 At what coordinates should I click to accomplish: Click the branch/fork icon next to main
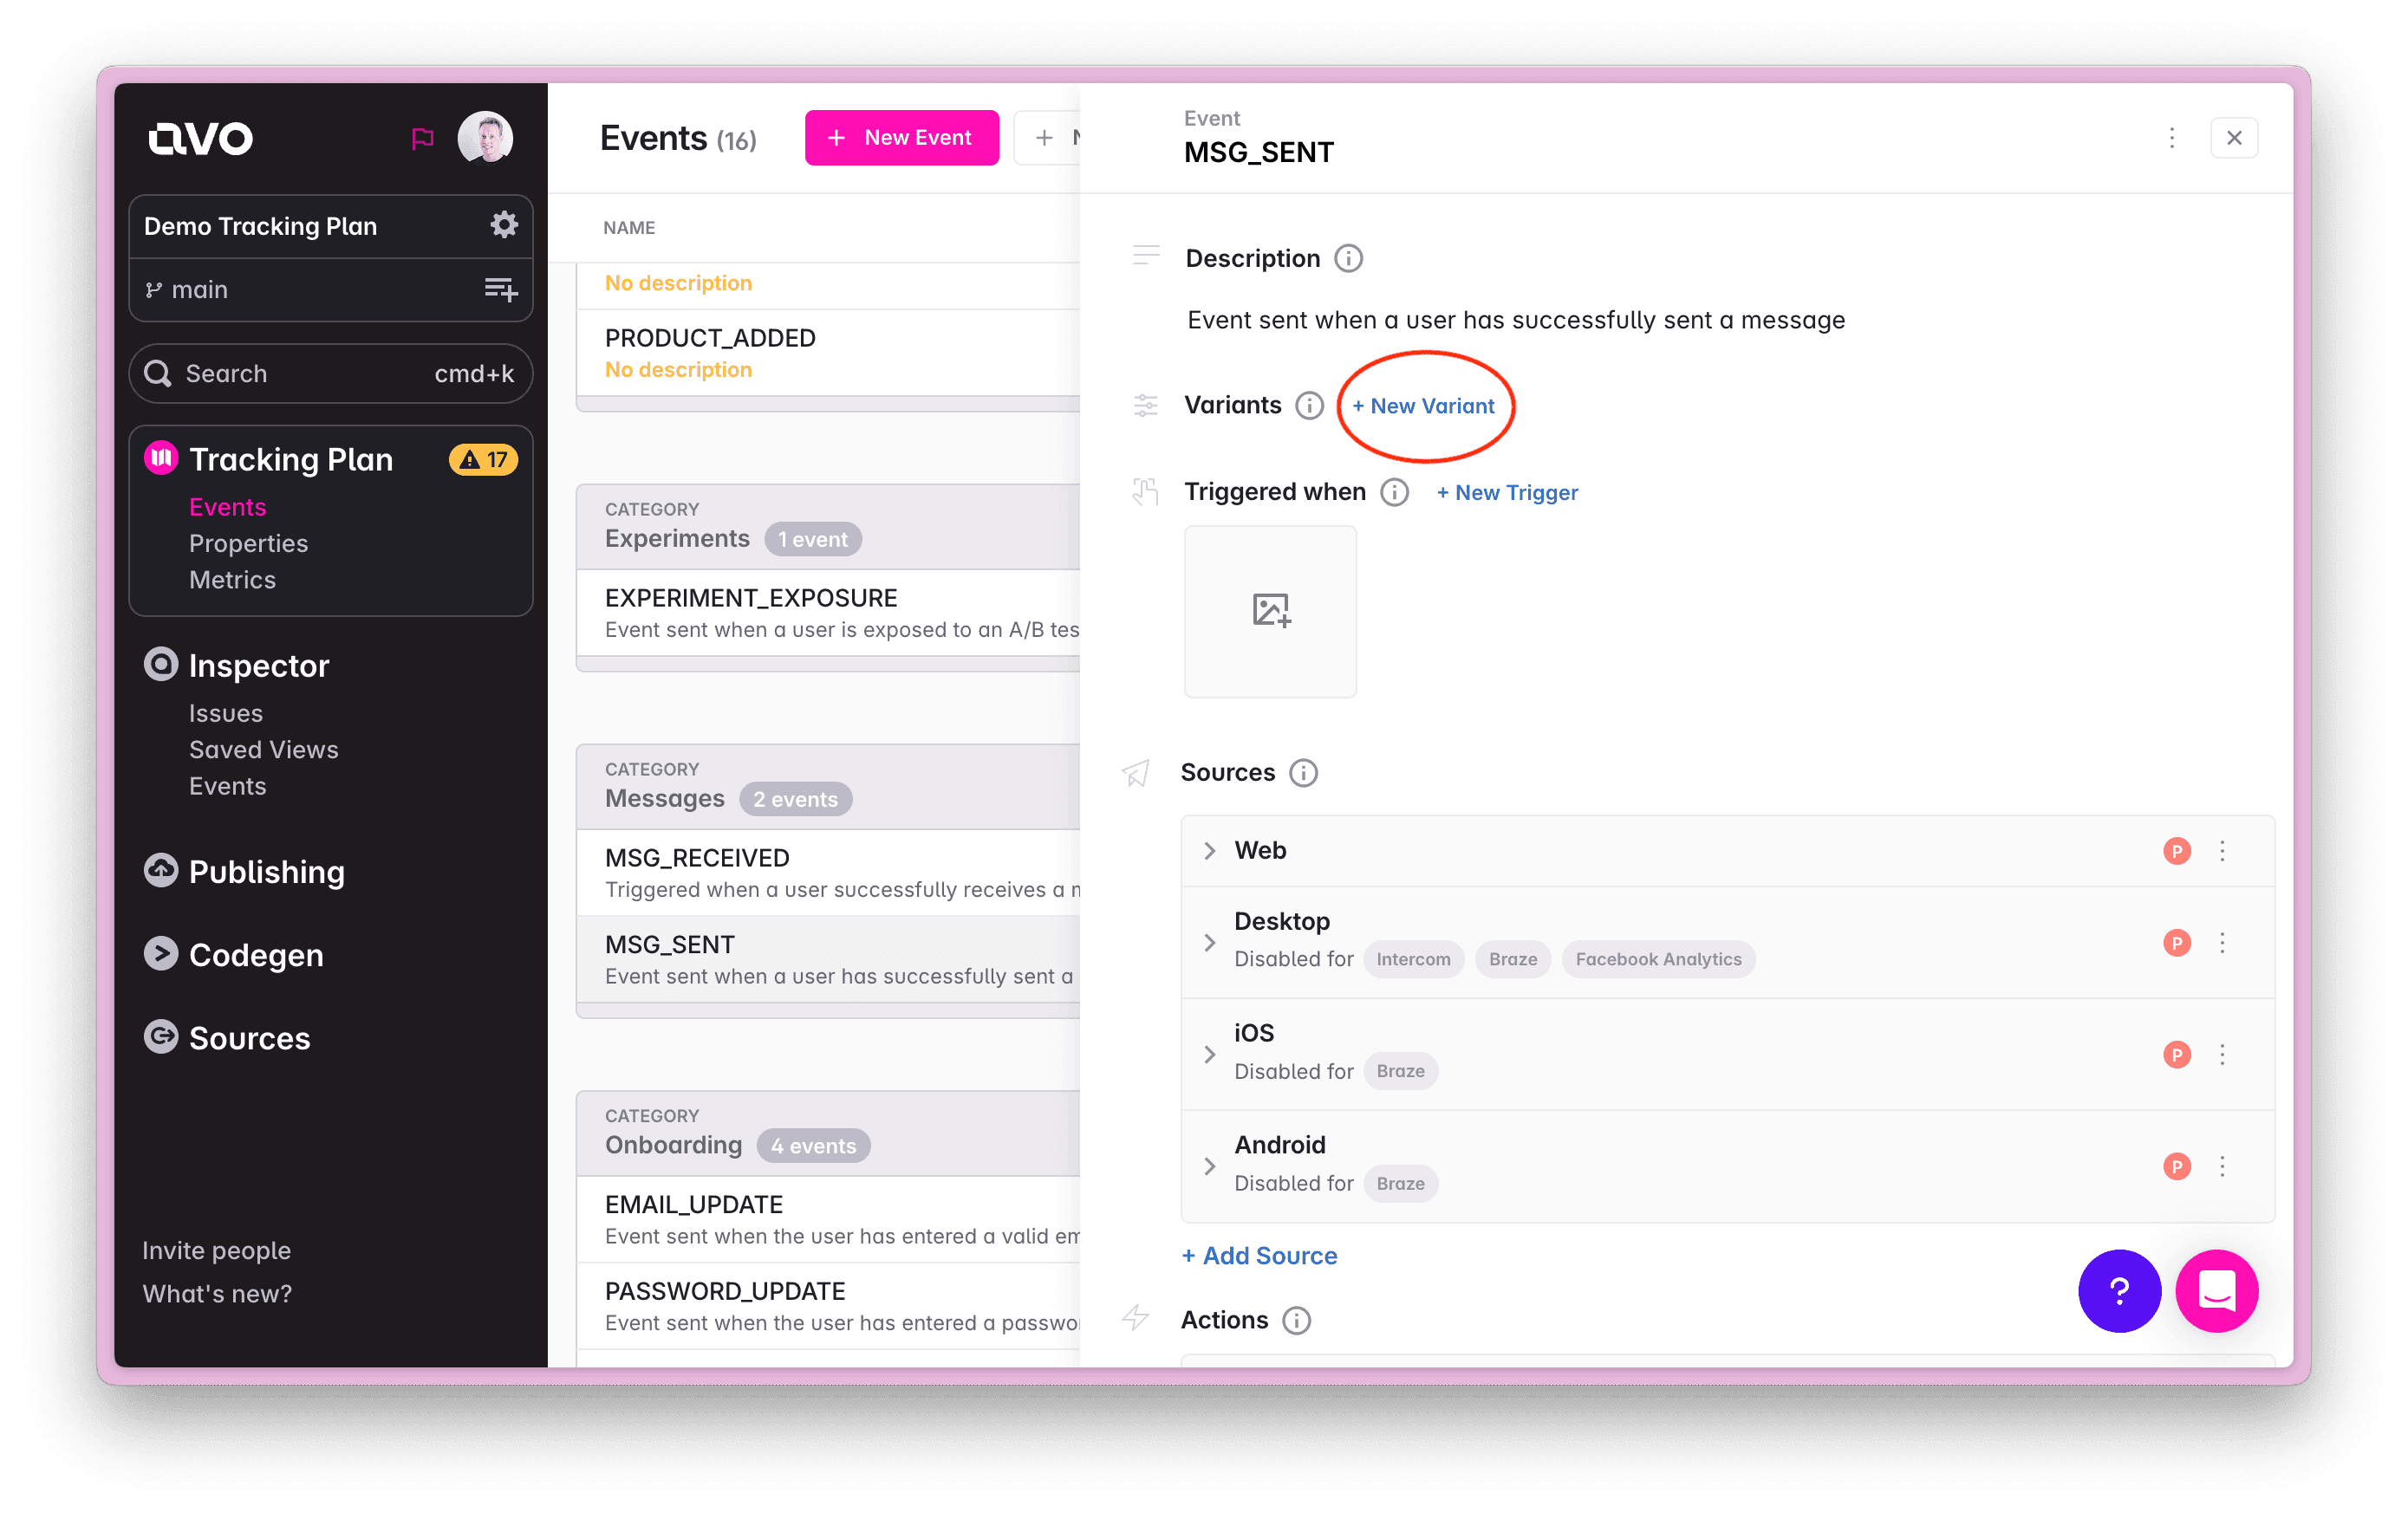159,289
